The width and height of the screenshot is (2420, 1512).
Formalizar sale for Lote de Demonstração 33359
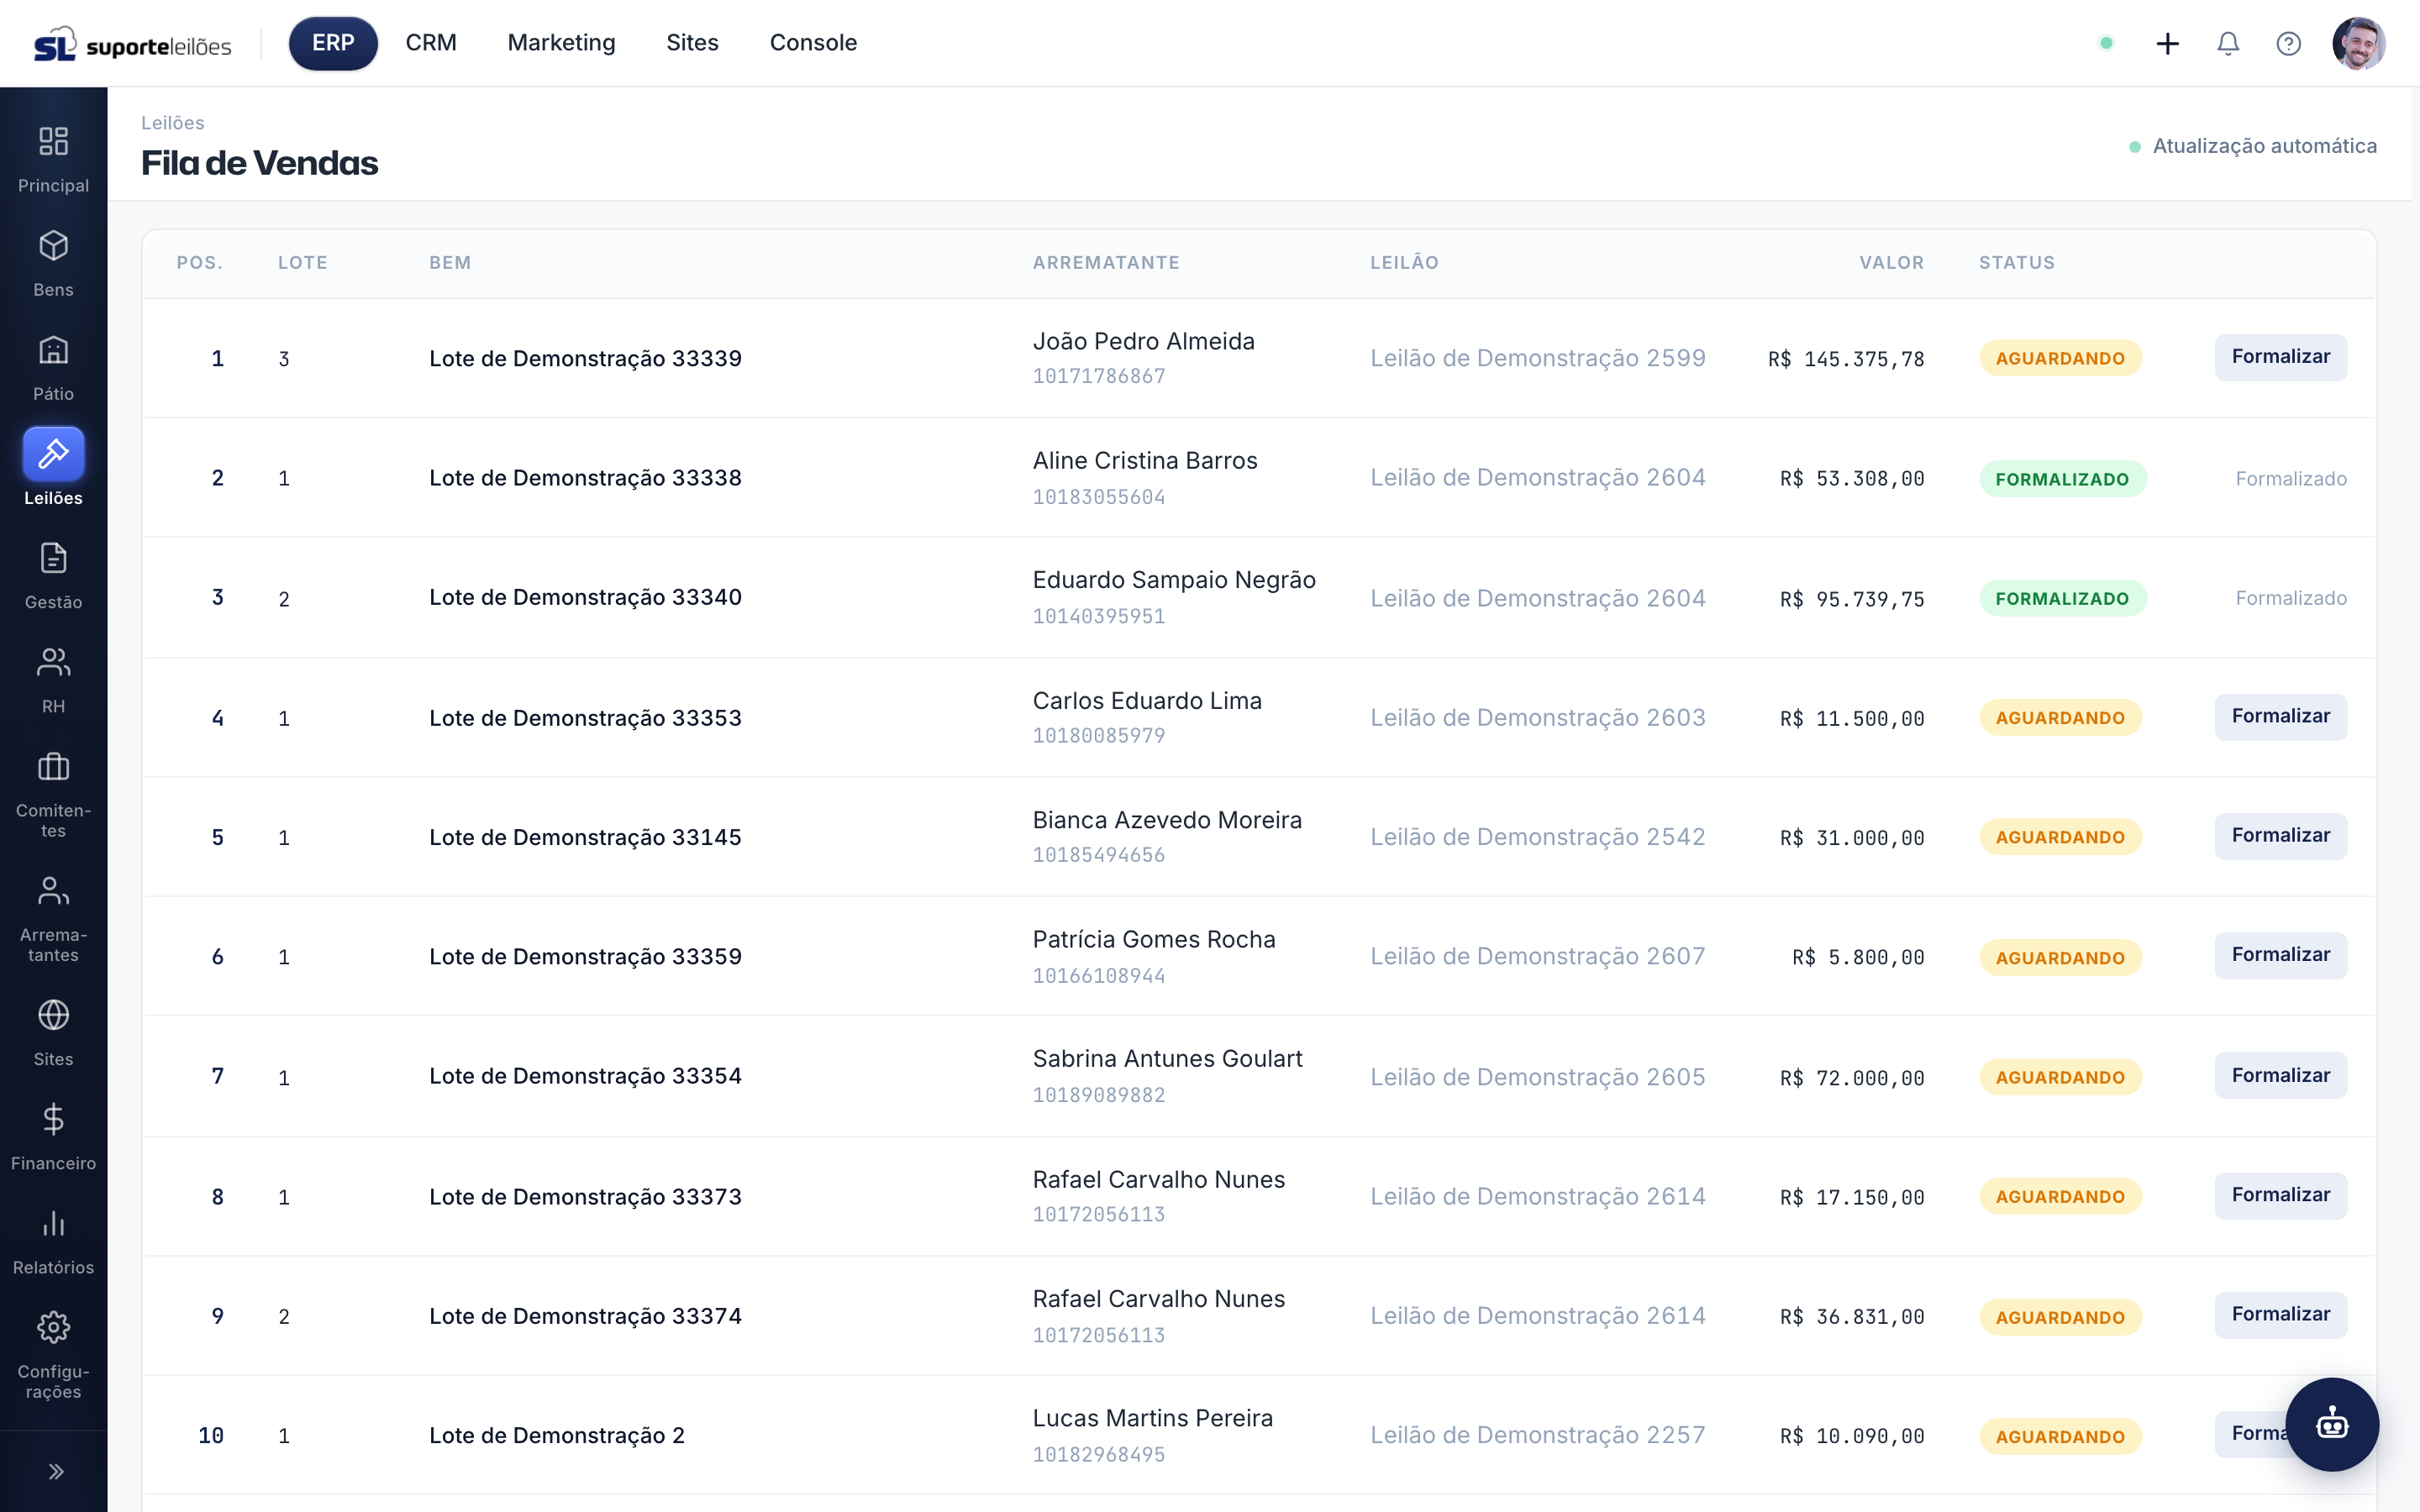click(x=2280, y=955)
